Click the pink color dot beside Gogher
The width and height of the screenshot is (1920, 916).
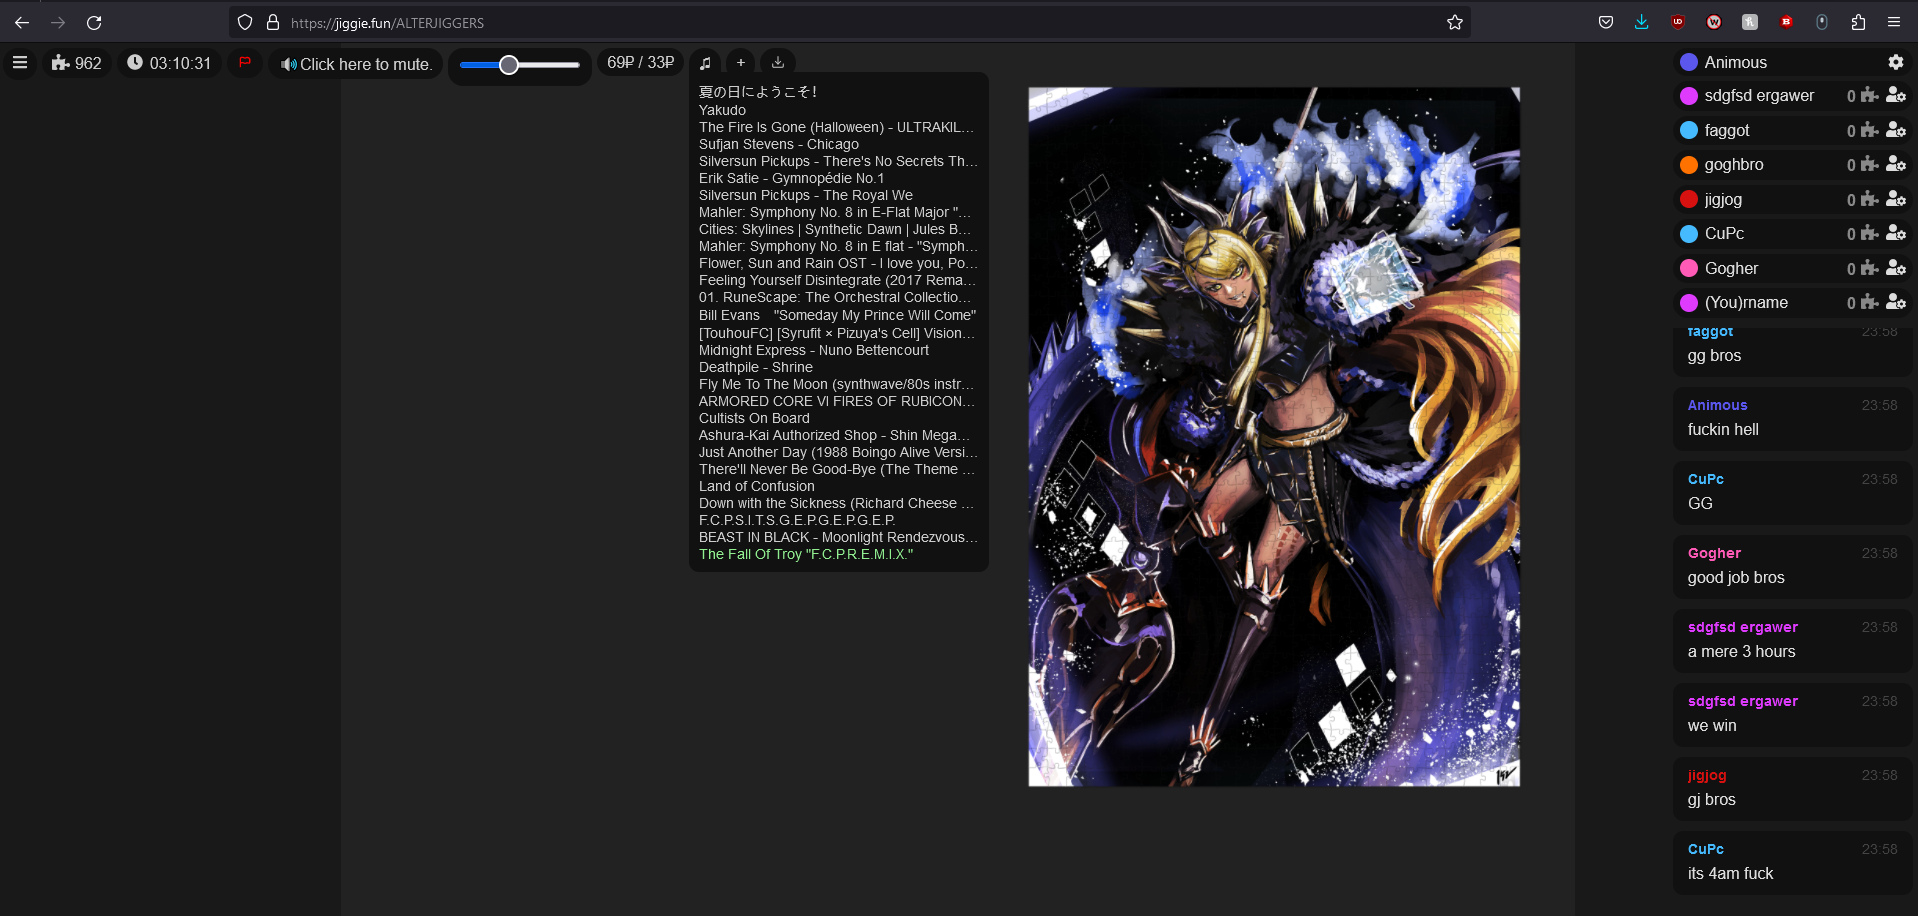[x=1689, y=269]
